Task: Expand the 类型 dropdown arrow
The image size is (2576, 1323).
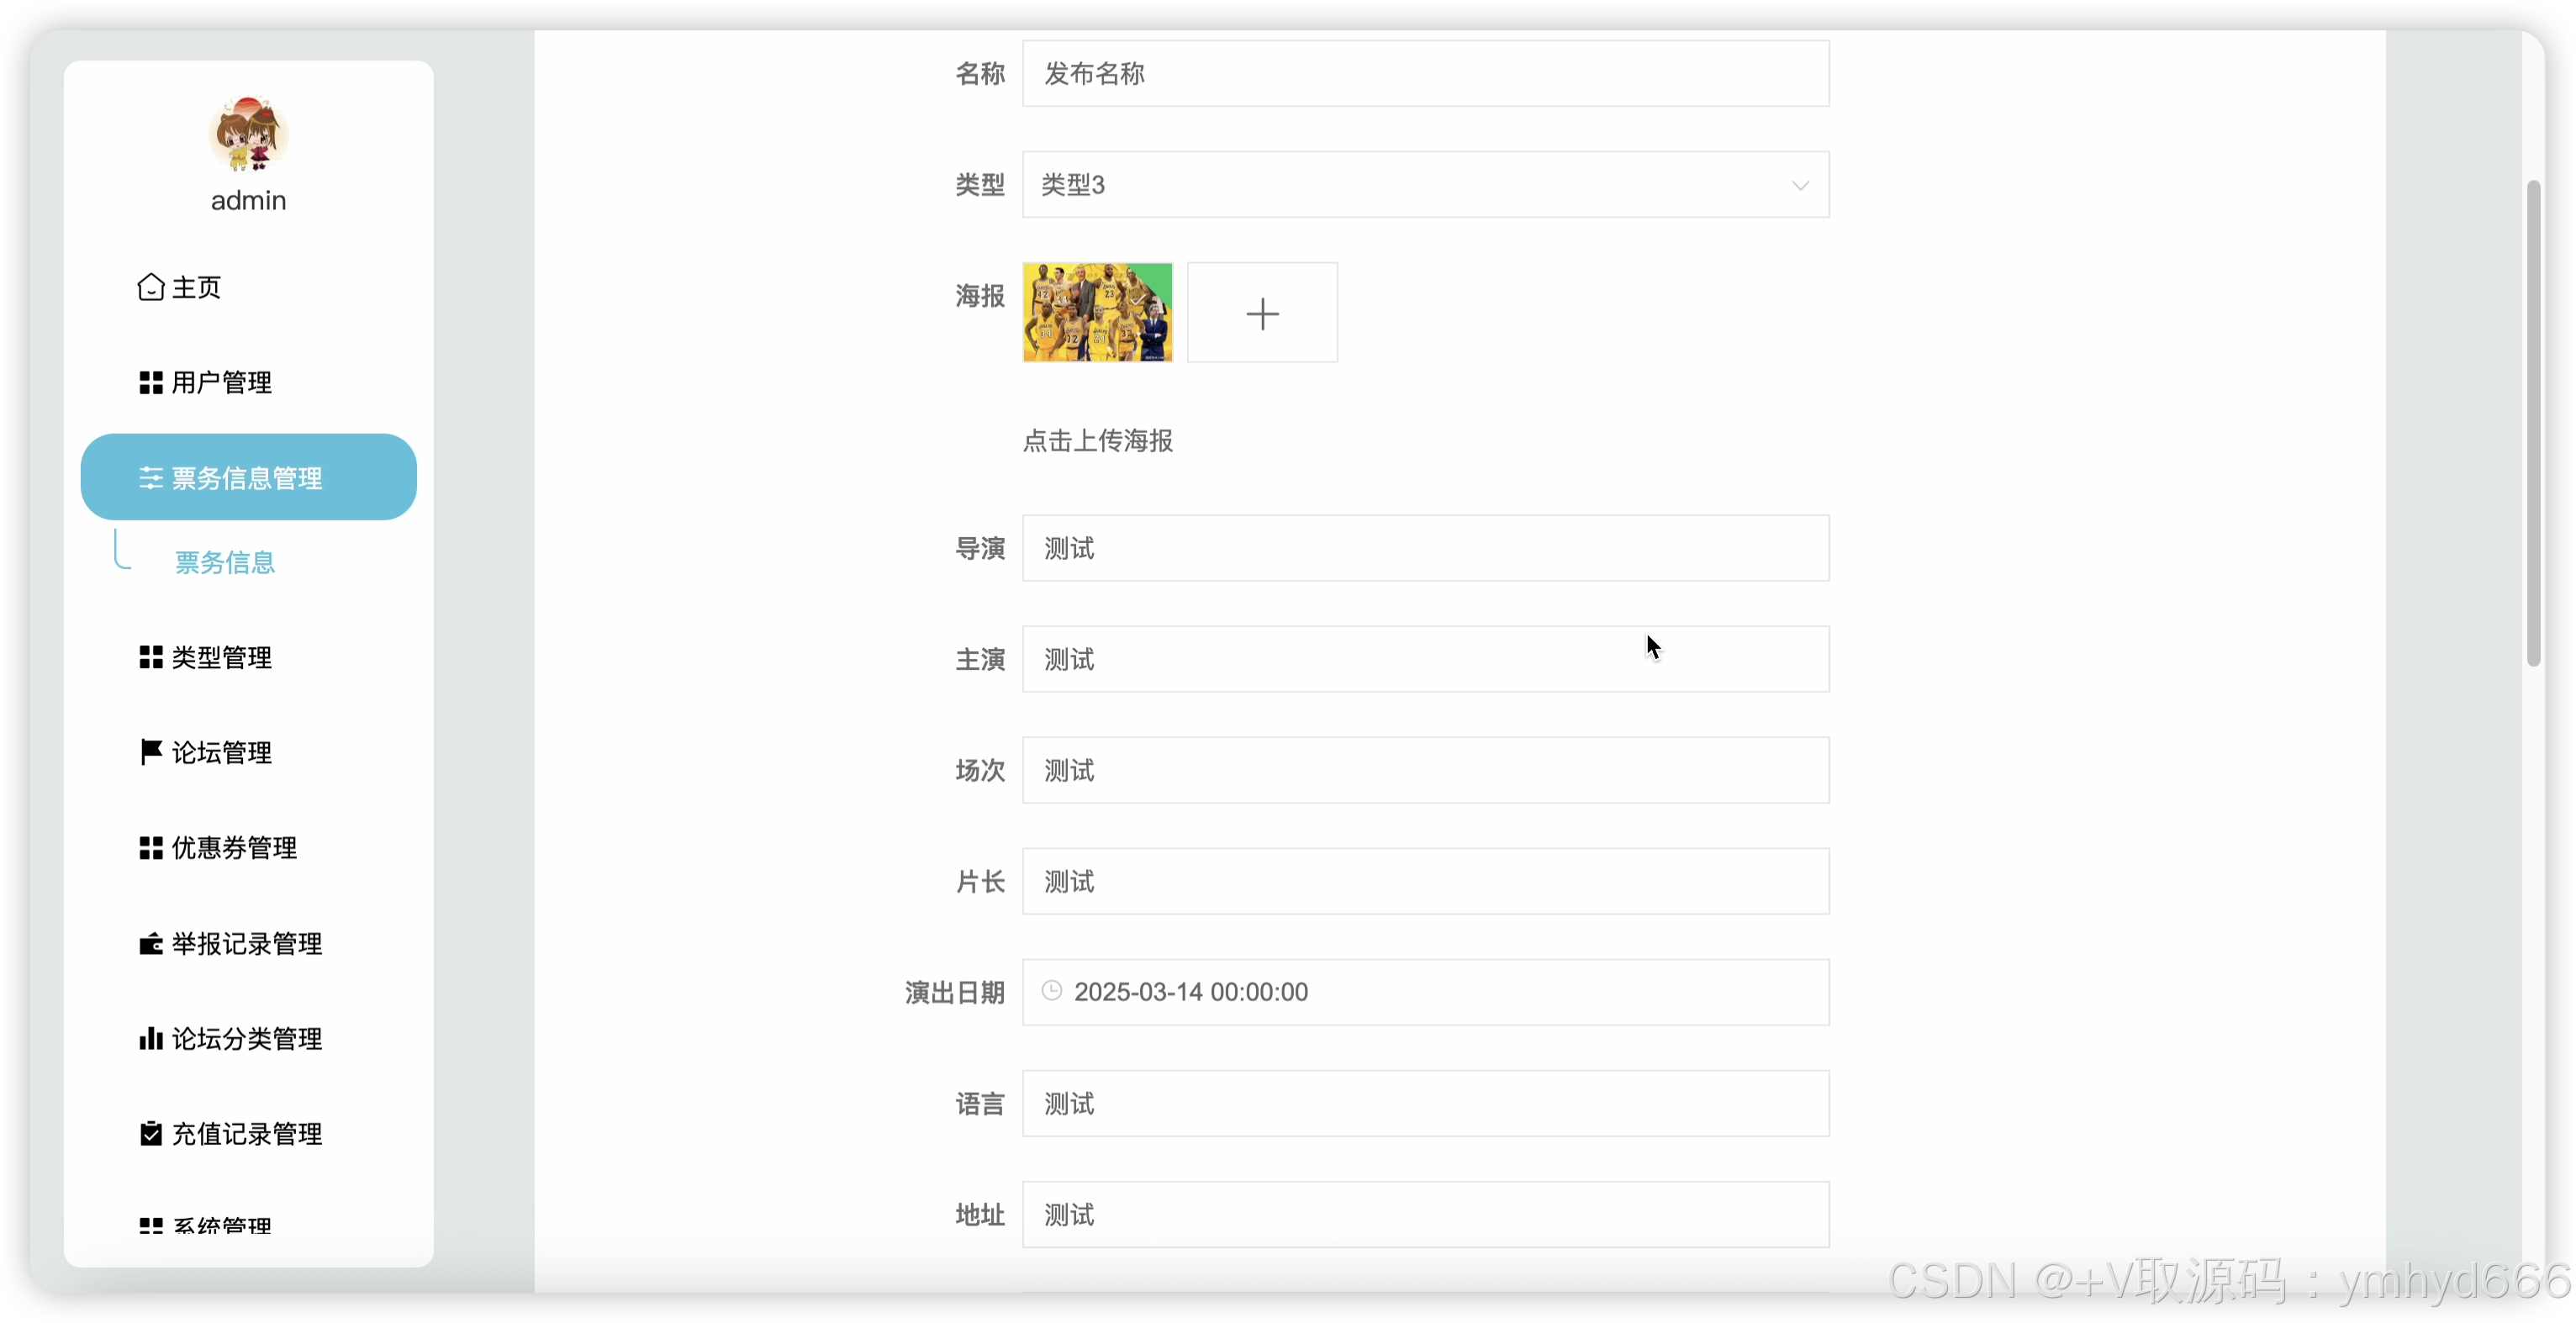Action: 1800,185
